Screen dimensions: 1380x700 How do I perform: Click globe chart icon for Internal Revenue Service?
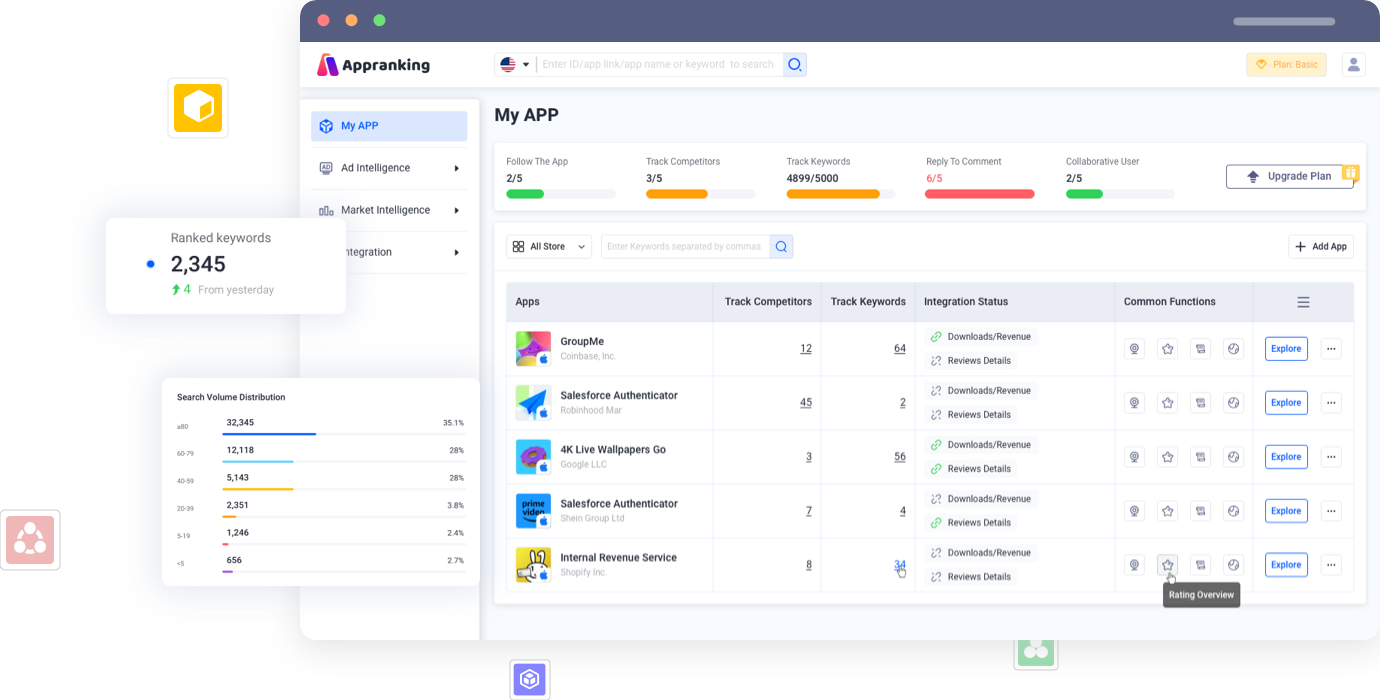tap(1233, 565)
